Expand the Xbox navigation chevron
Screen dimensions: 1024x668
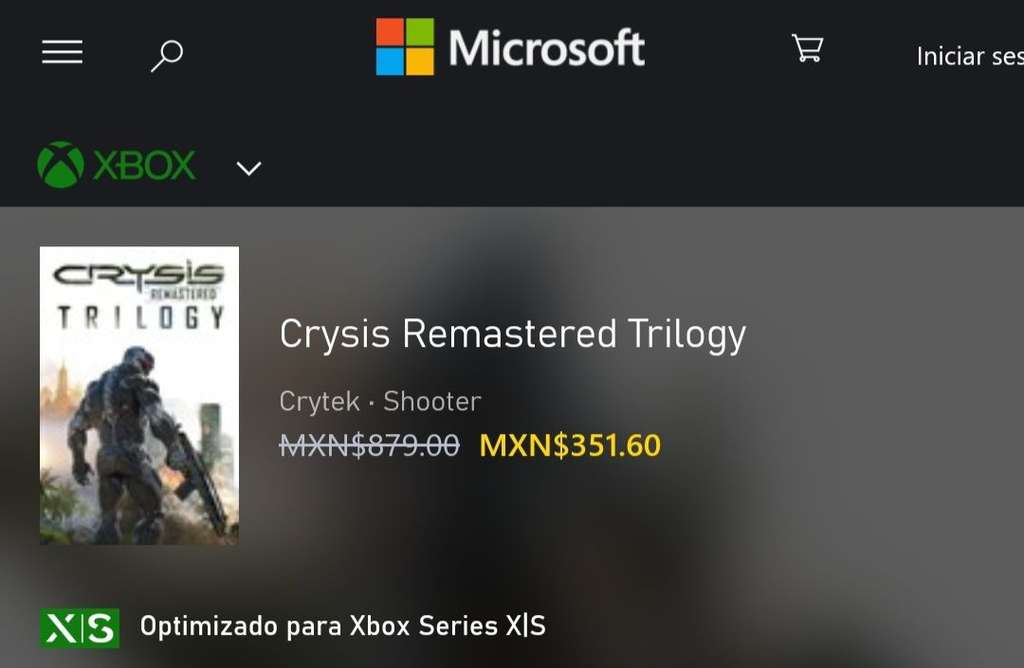pyautogui.click(x=249, y=168)
